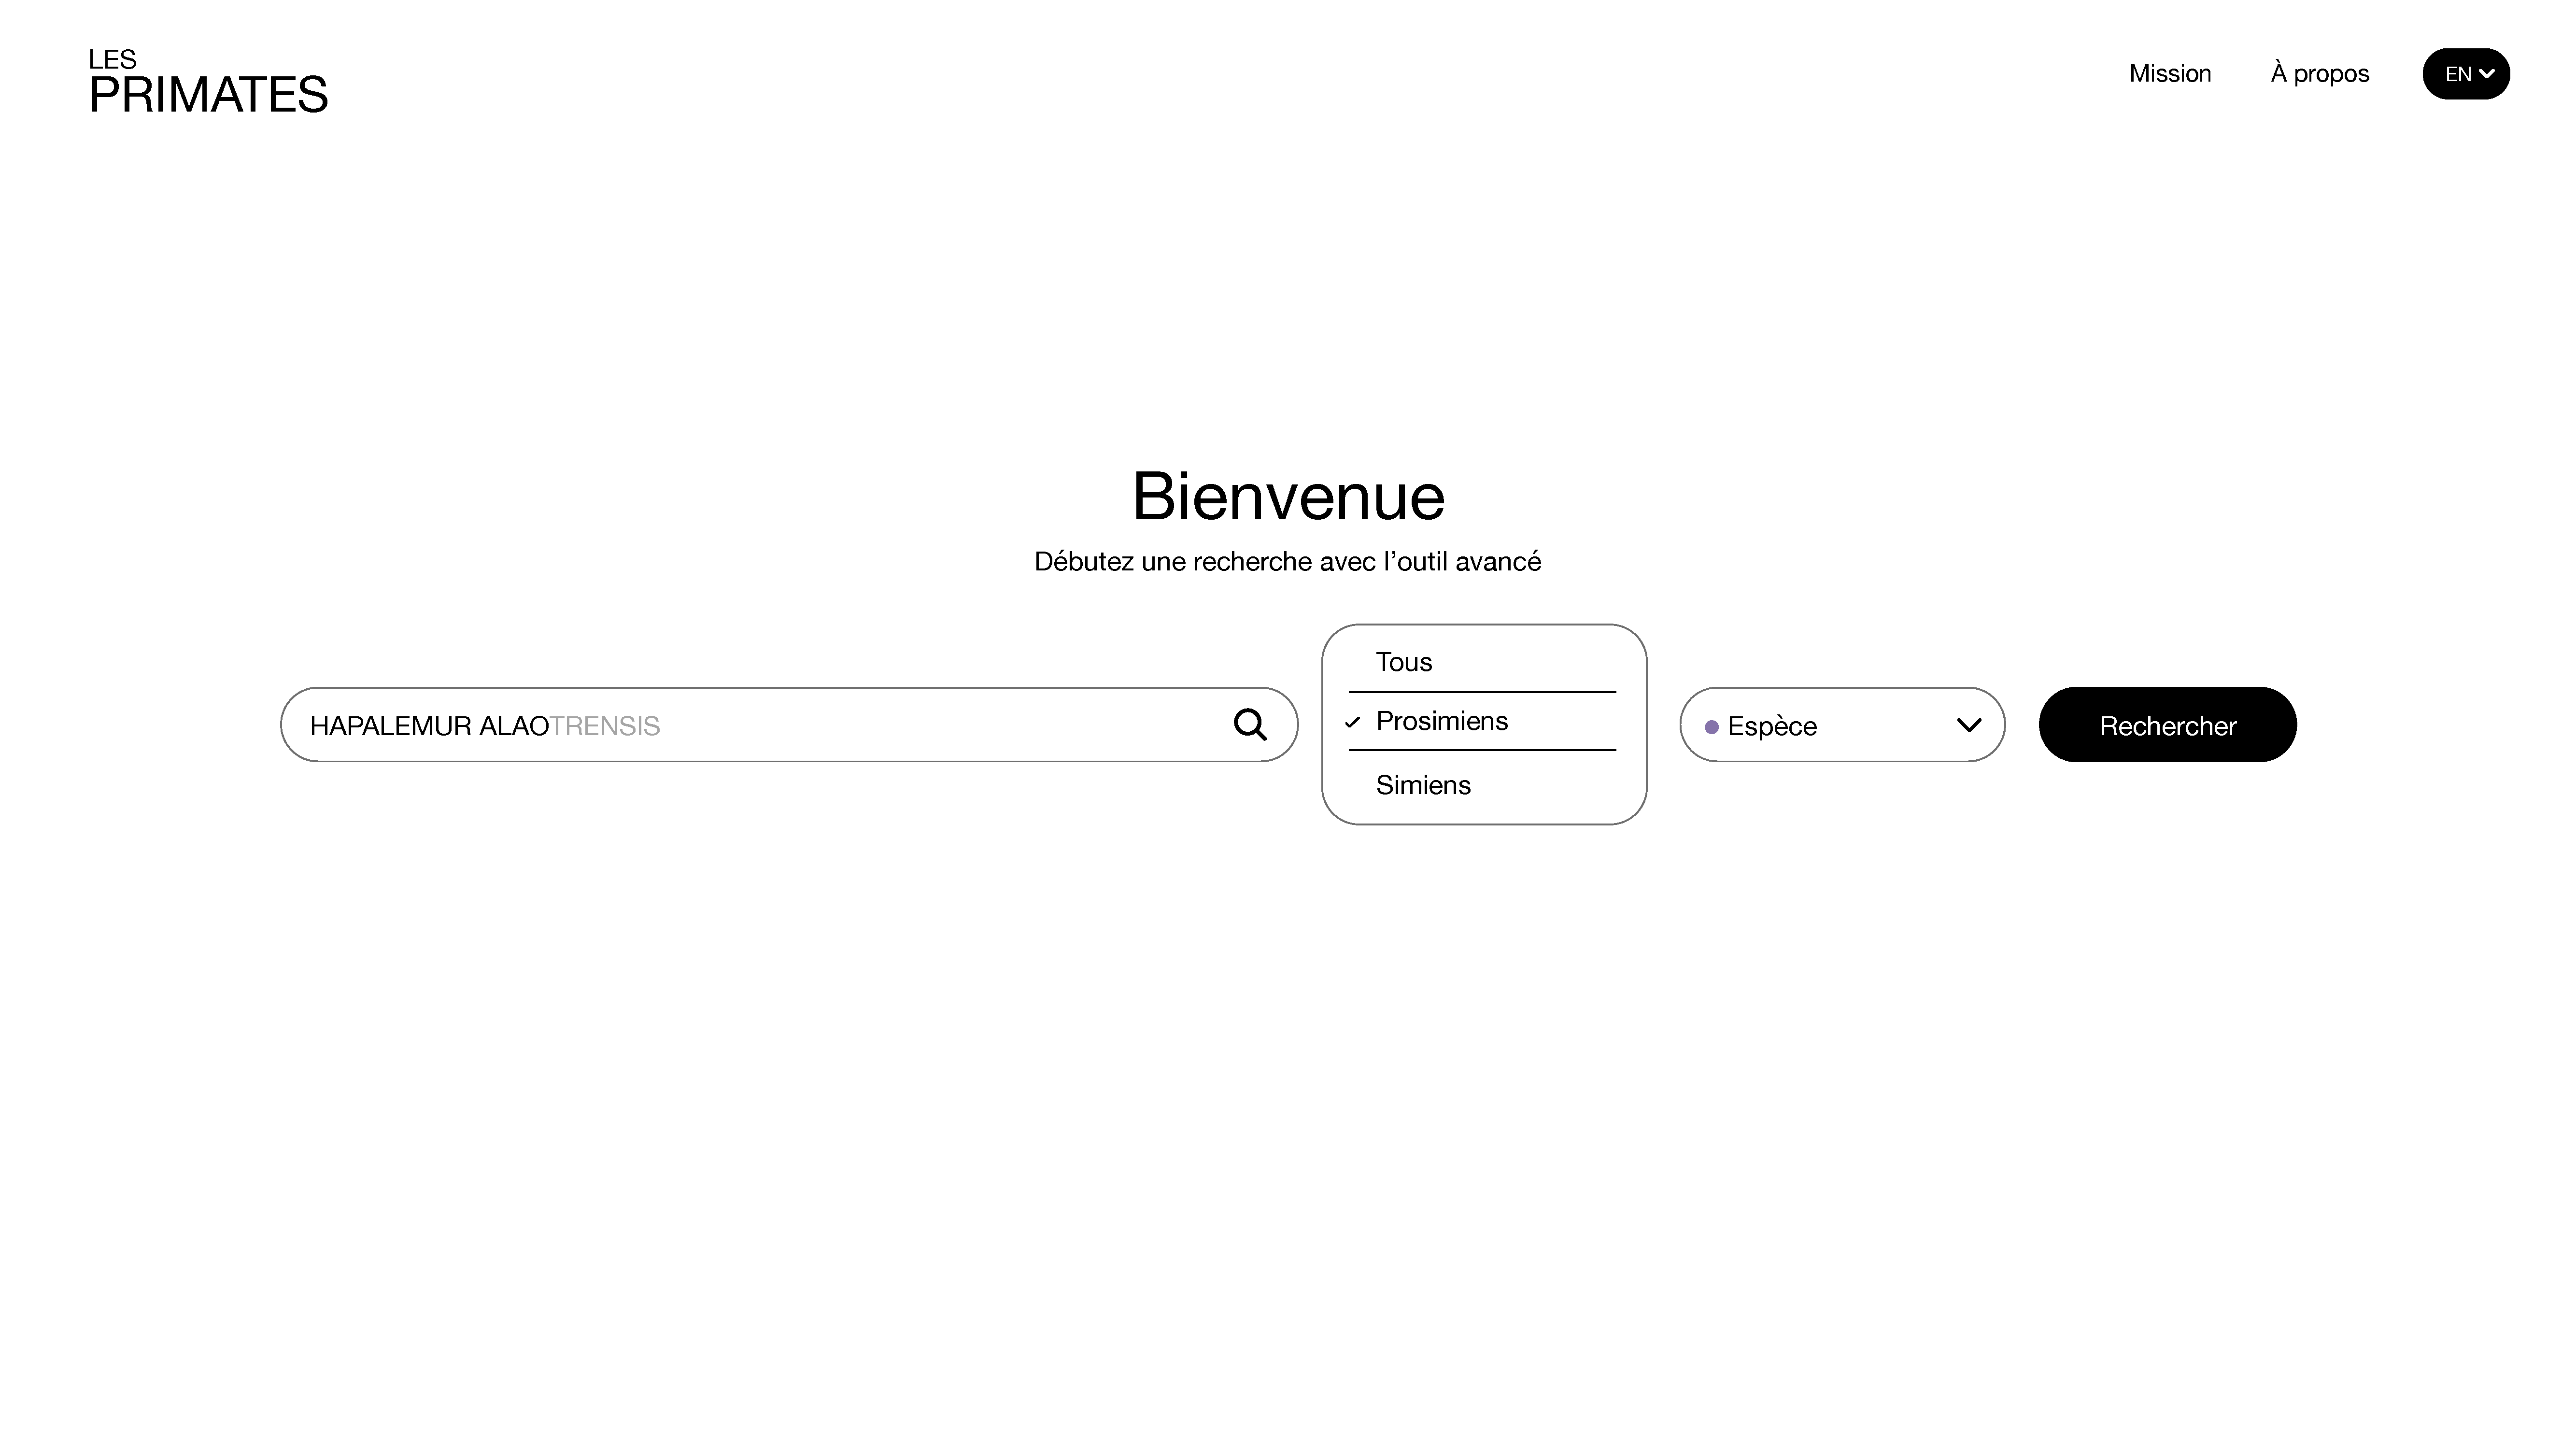Click the Espèce label in the filter
This screenshot has height=1449, width=2576.
click(x=1771, y=726)
